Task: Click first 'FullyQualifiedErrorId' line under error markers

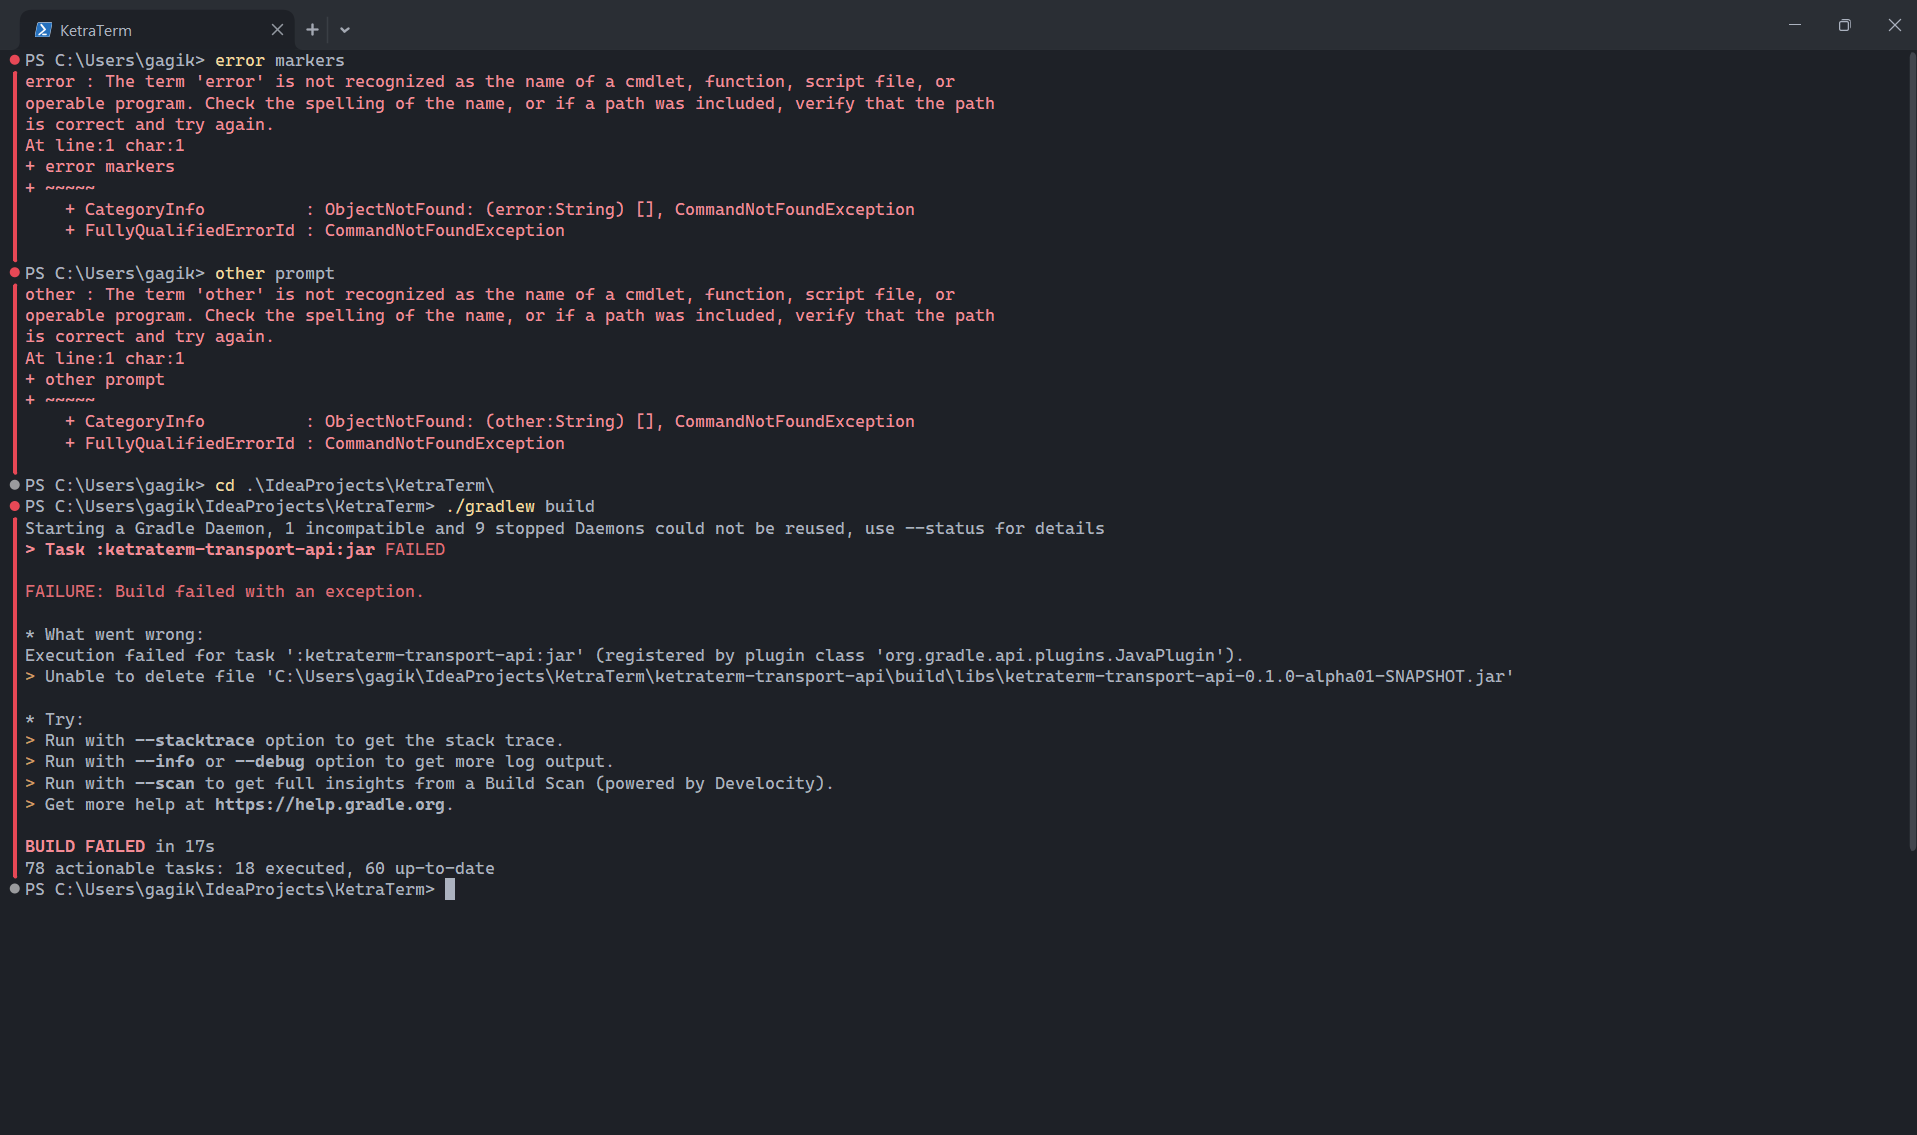Action: point(314,231)
